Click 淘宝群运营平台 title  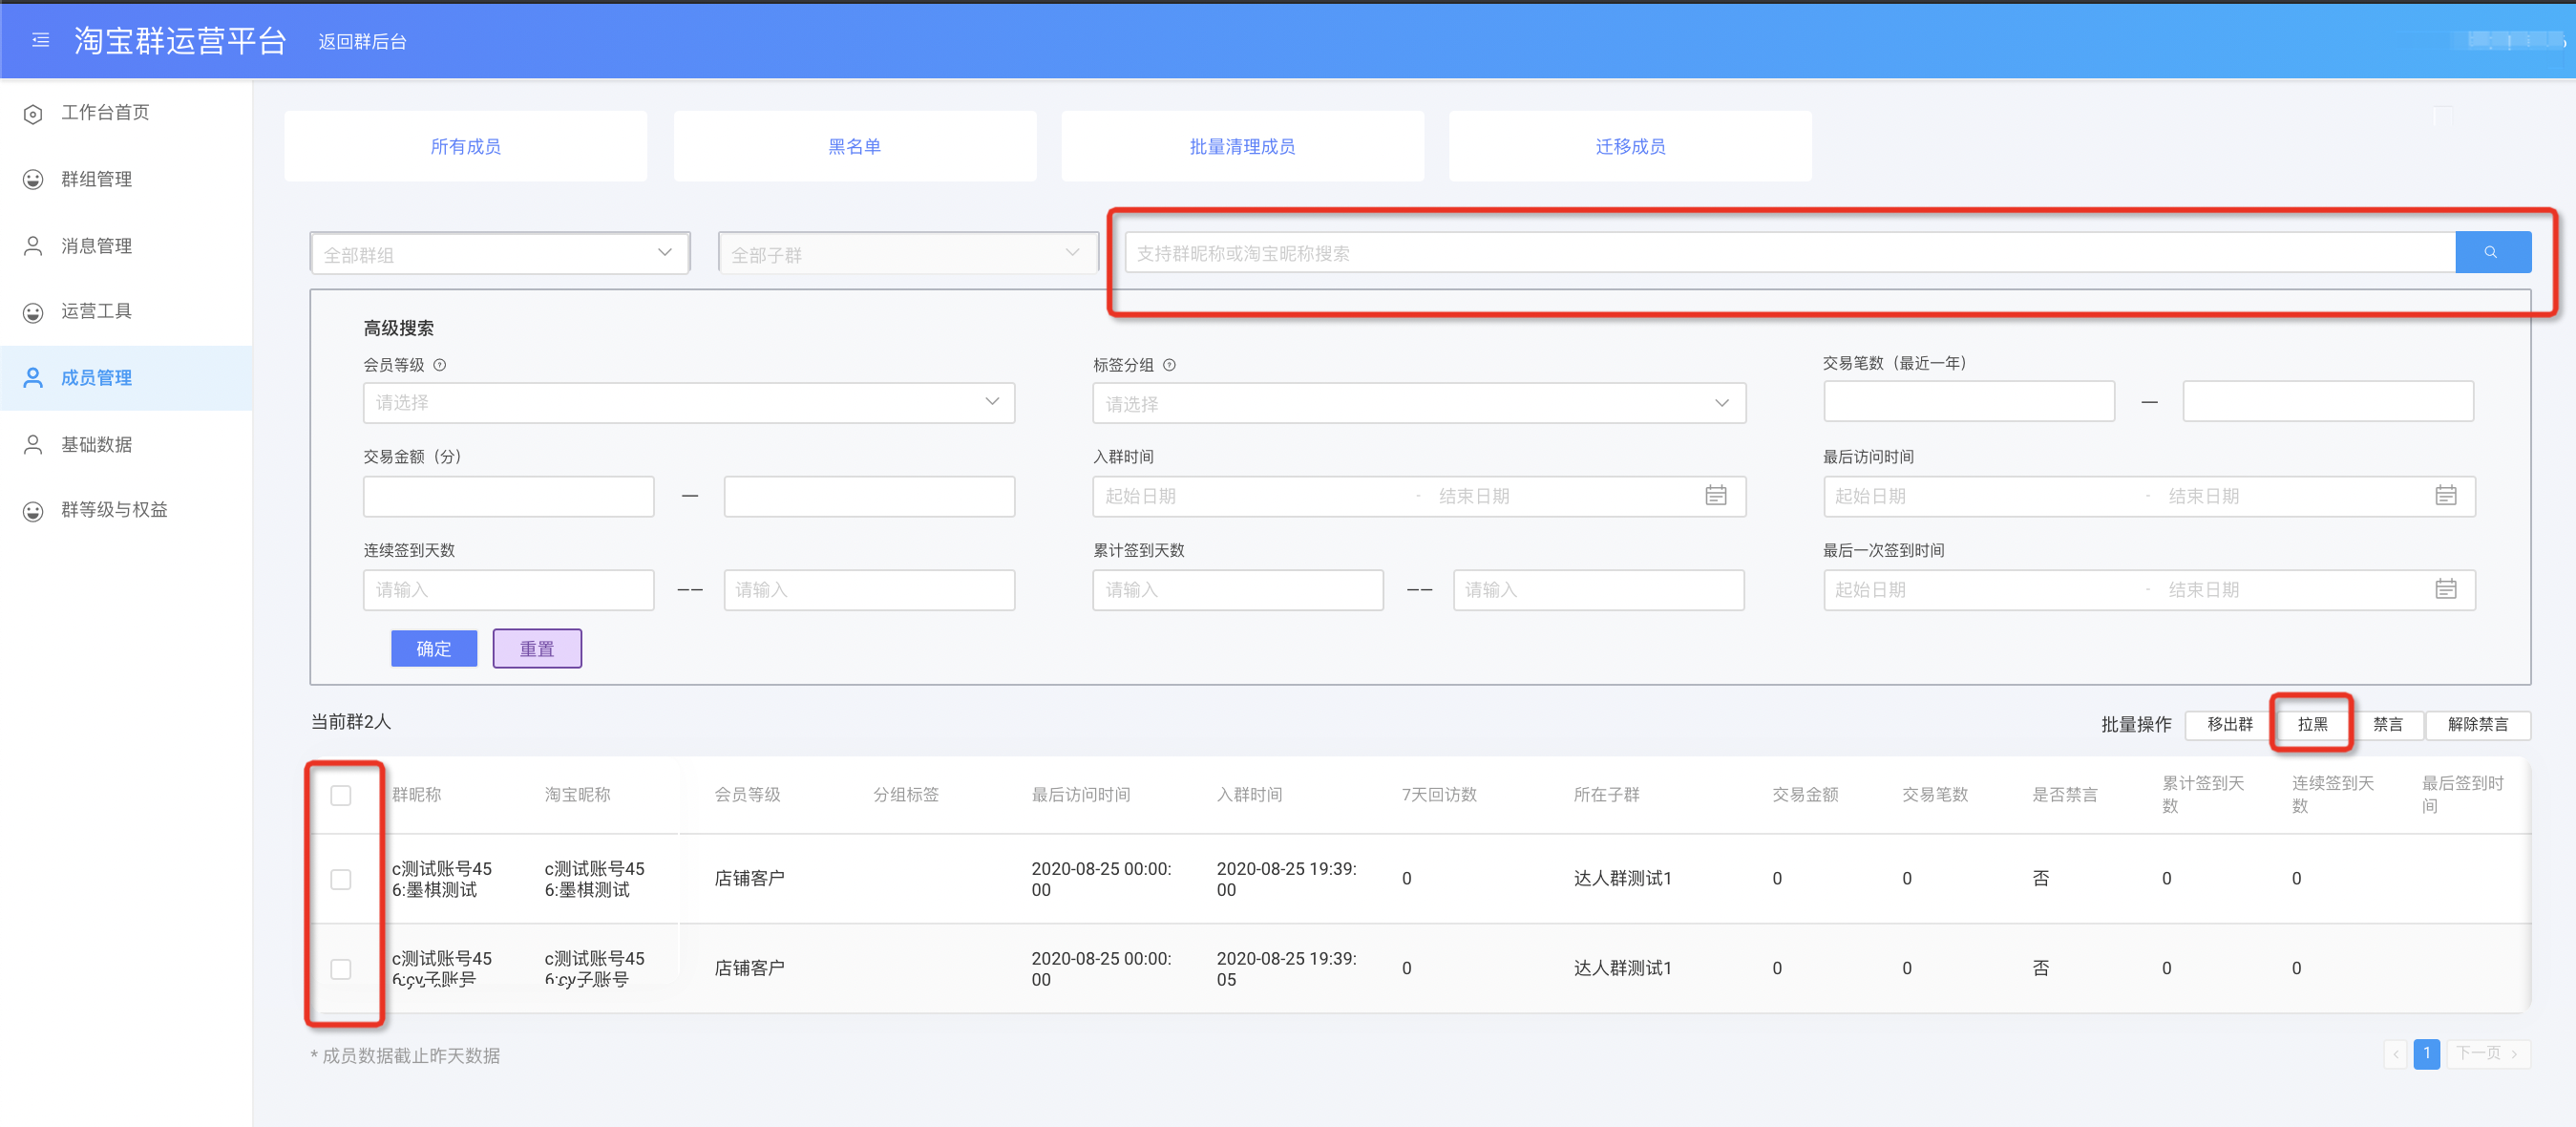[180, 40]
